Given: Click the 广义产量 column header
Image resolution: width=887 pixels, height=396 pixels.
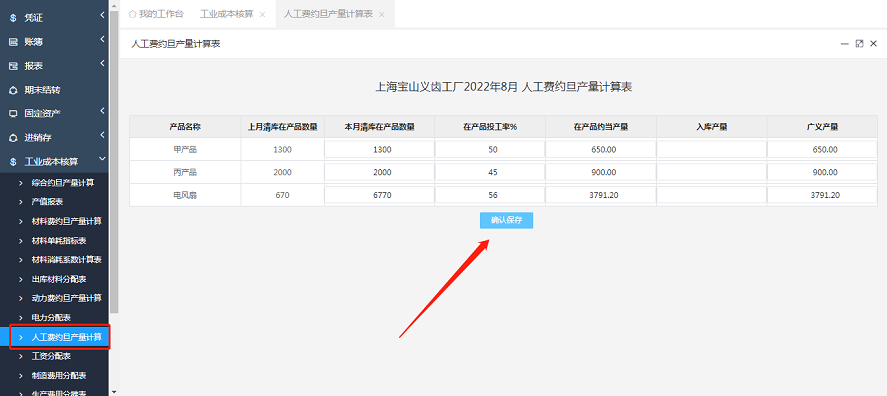Looking at the screenshot, I should [x=823, y=127].
